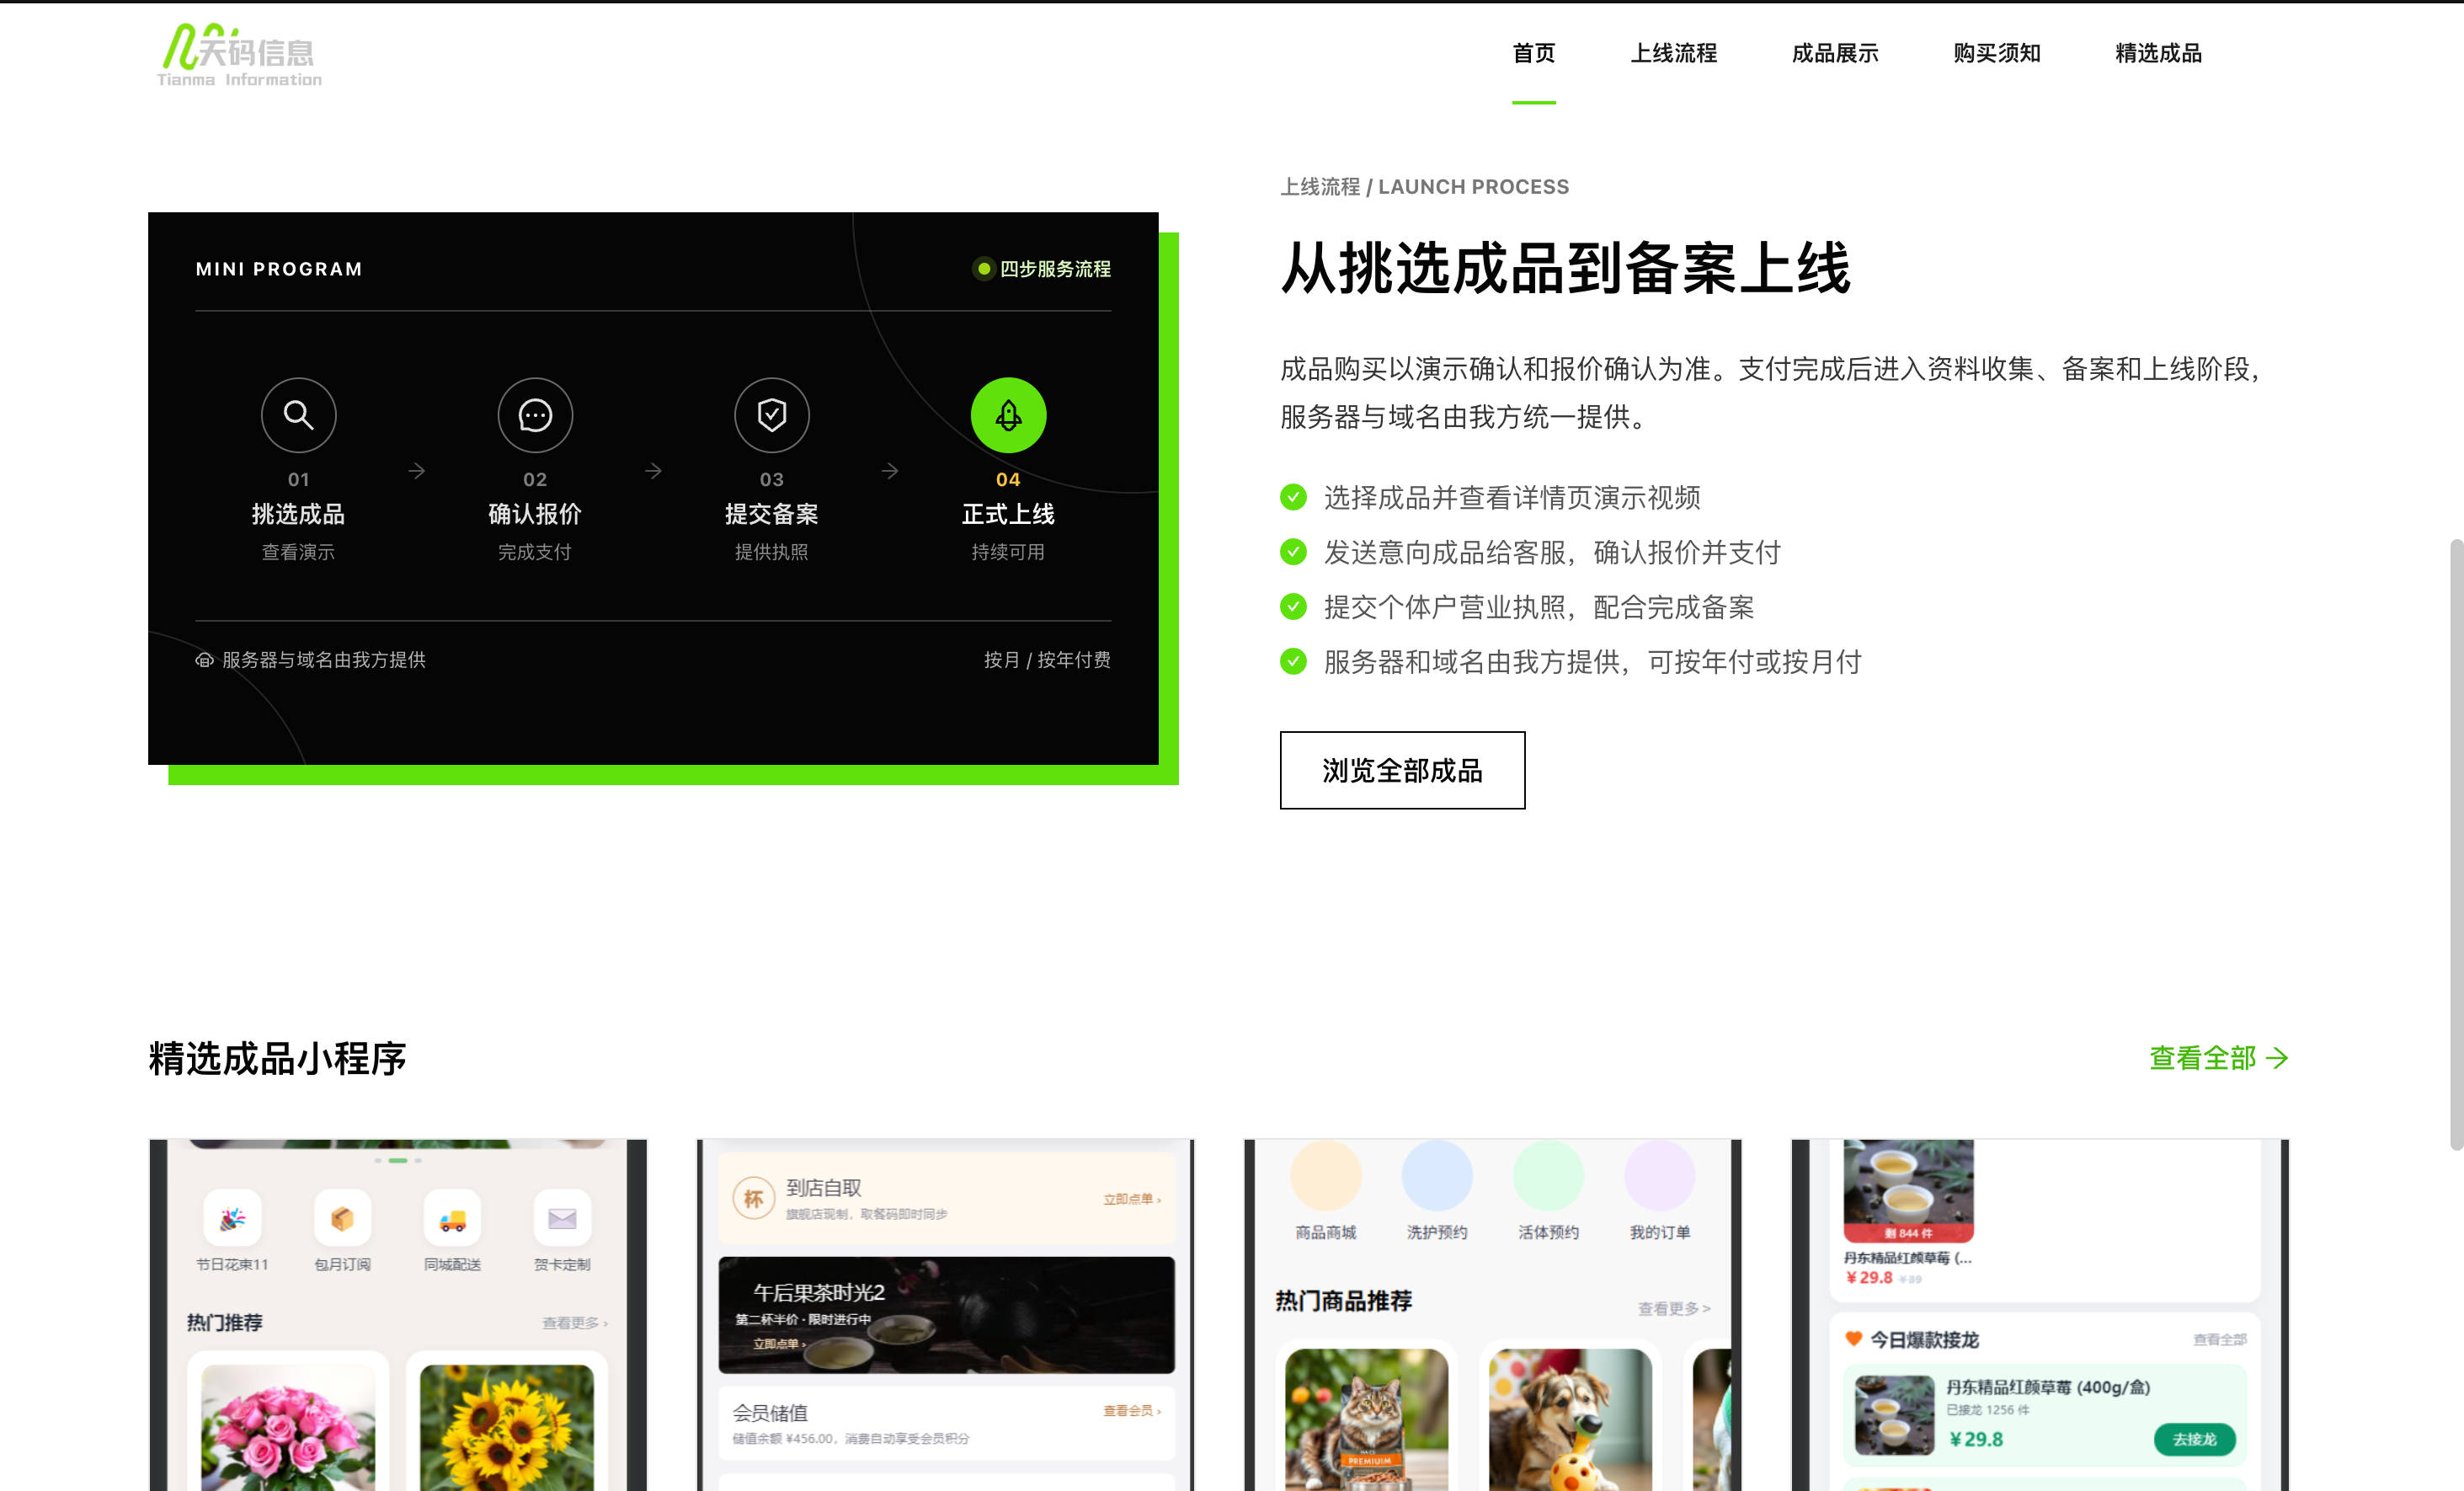Click the server icon beside 服务器与域名由我方提供
Image resolution: width=2464 pixels, height=1491 pixels.
[204, 660]
